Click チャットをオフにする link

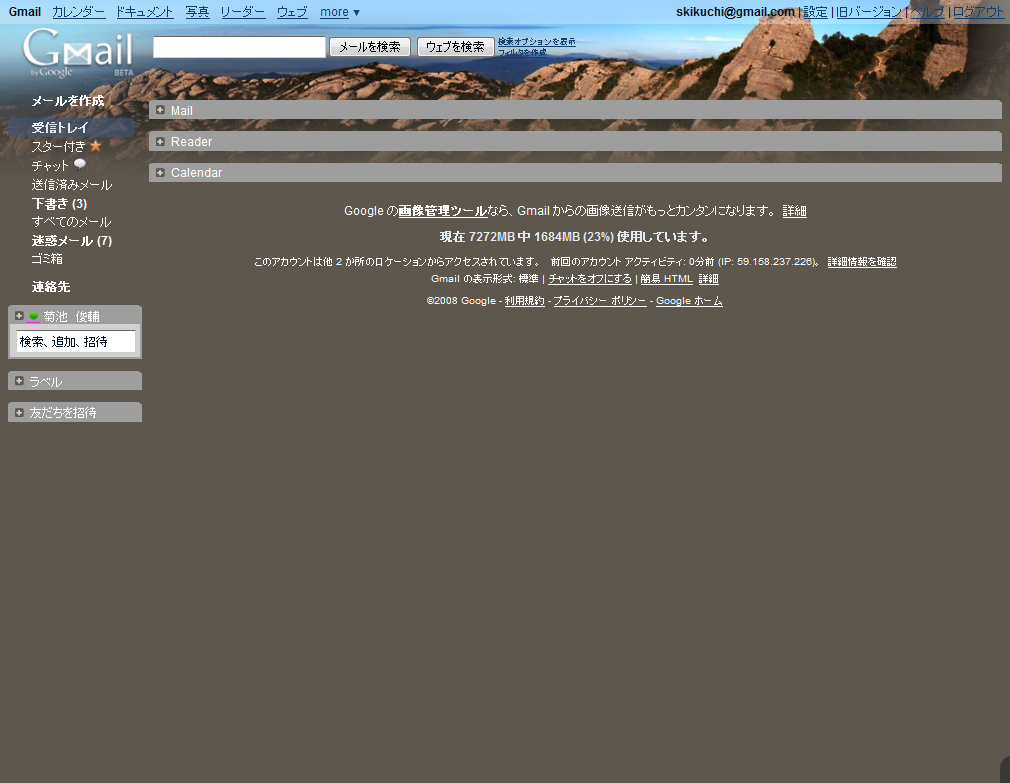coord(590,279)
